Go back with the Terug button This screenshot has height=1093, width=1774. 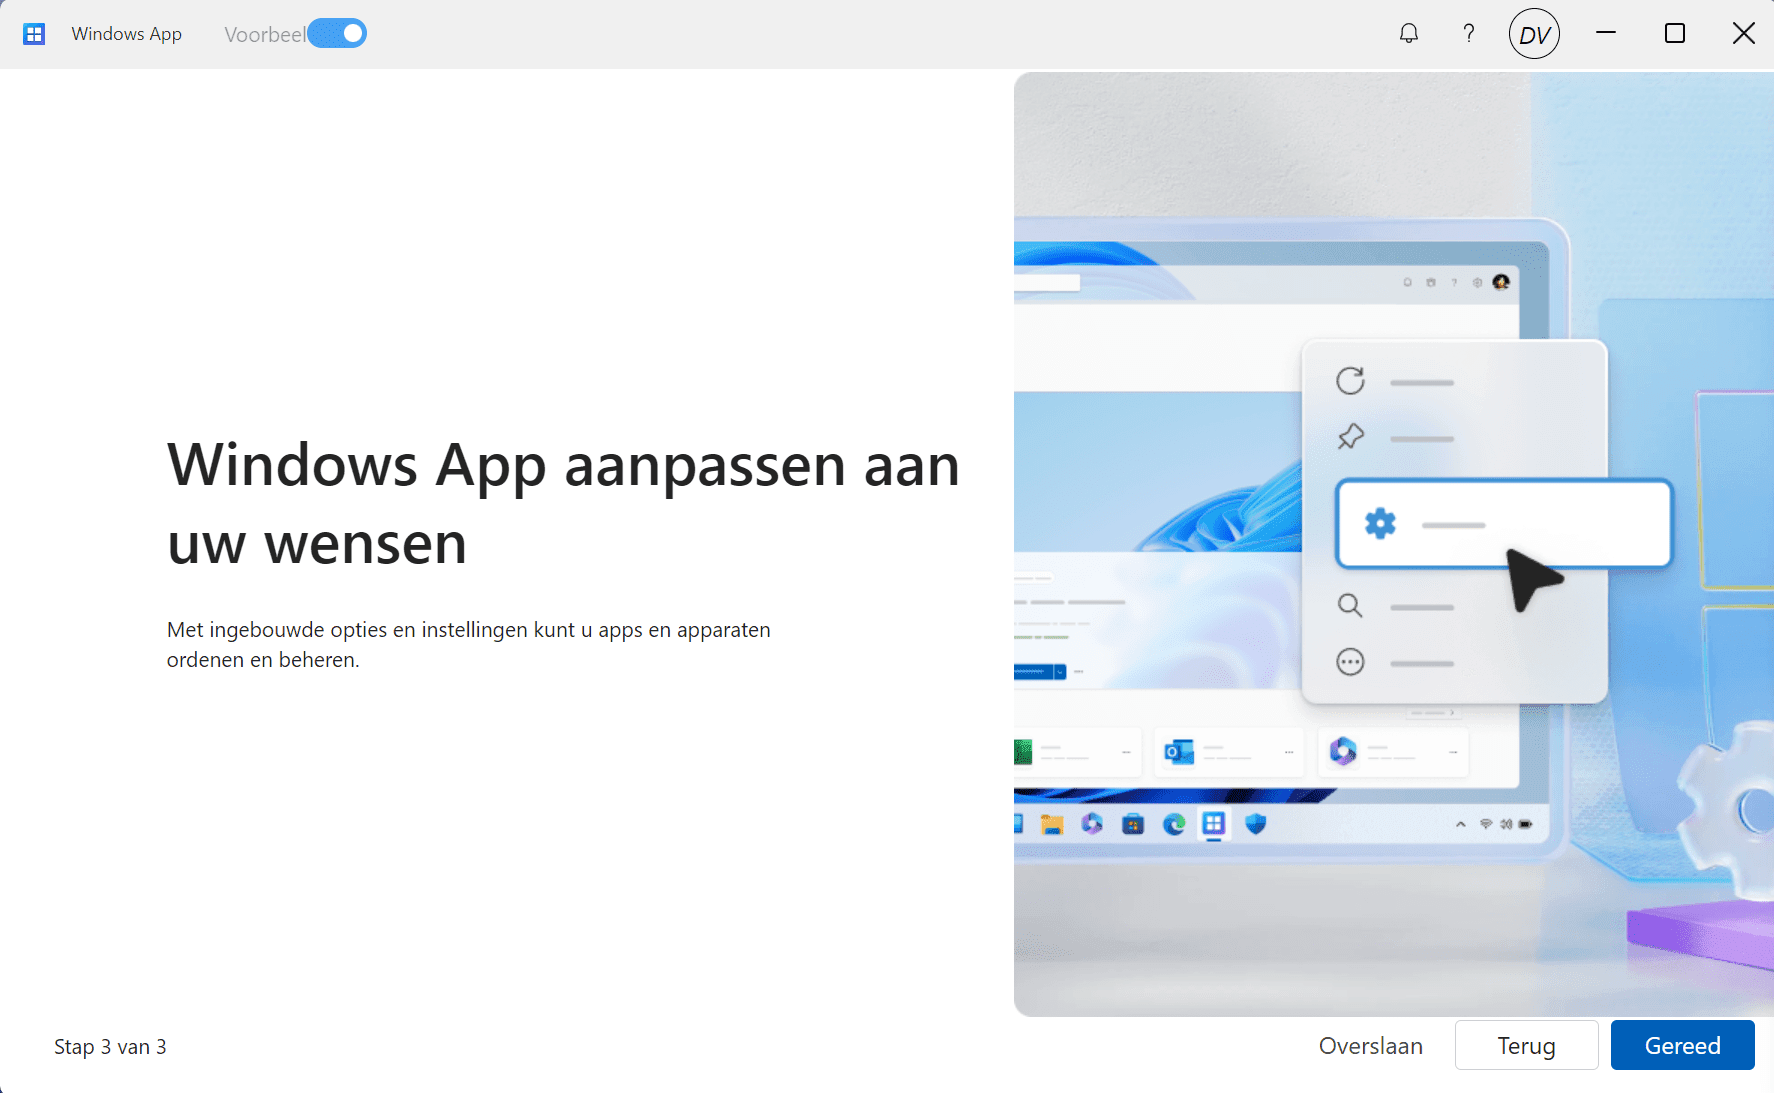click(1526, 1045)
